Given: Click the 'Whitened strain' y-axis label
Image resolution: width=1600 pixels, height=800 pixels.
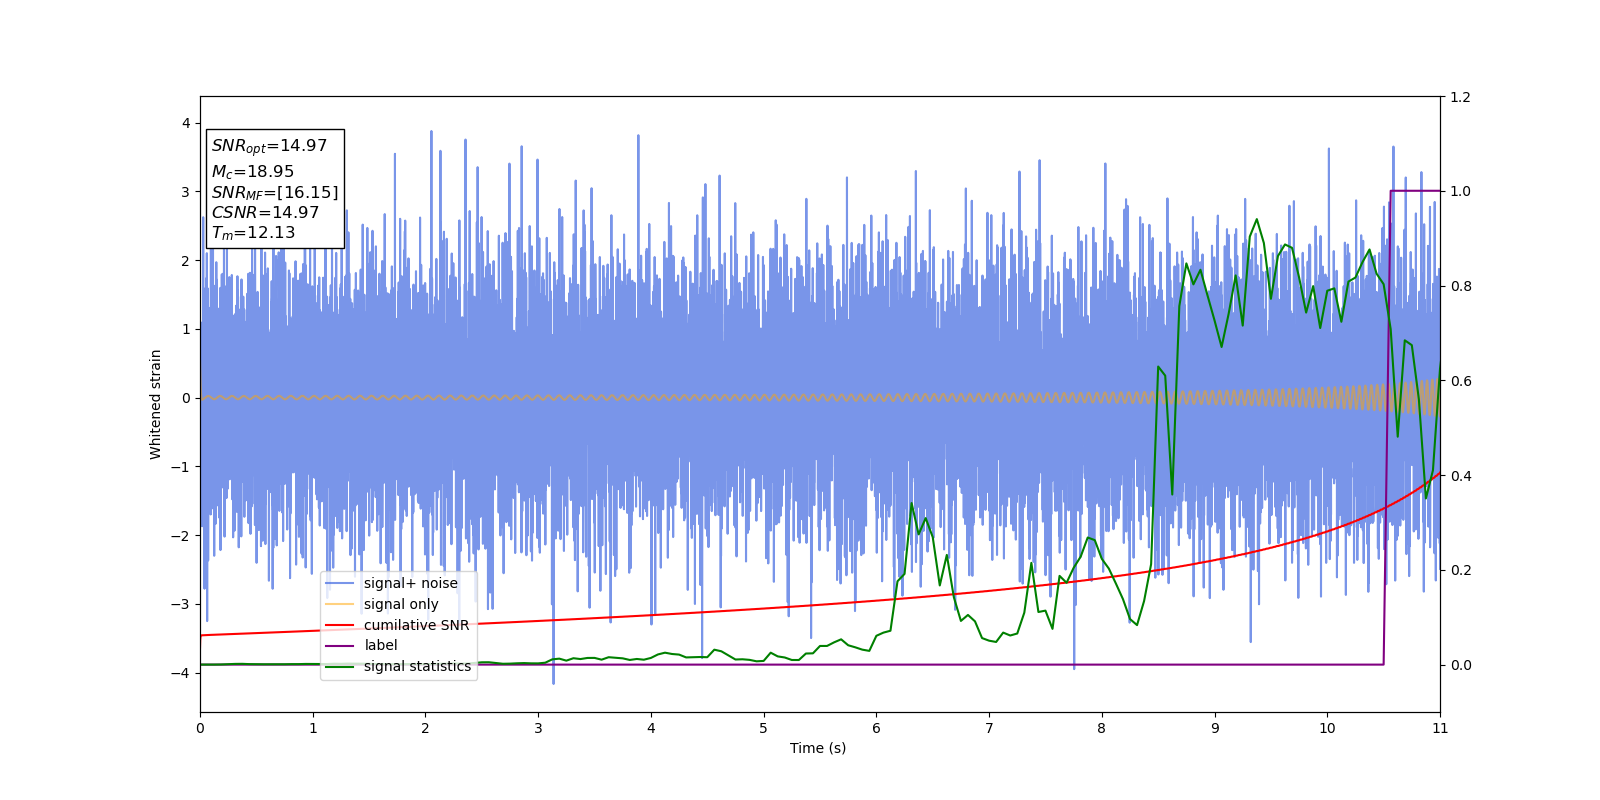Looking at the screenshot, I should pos(156,404).
